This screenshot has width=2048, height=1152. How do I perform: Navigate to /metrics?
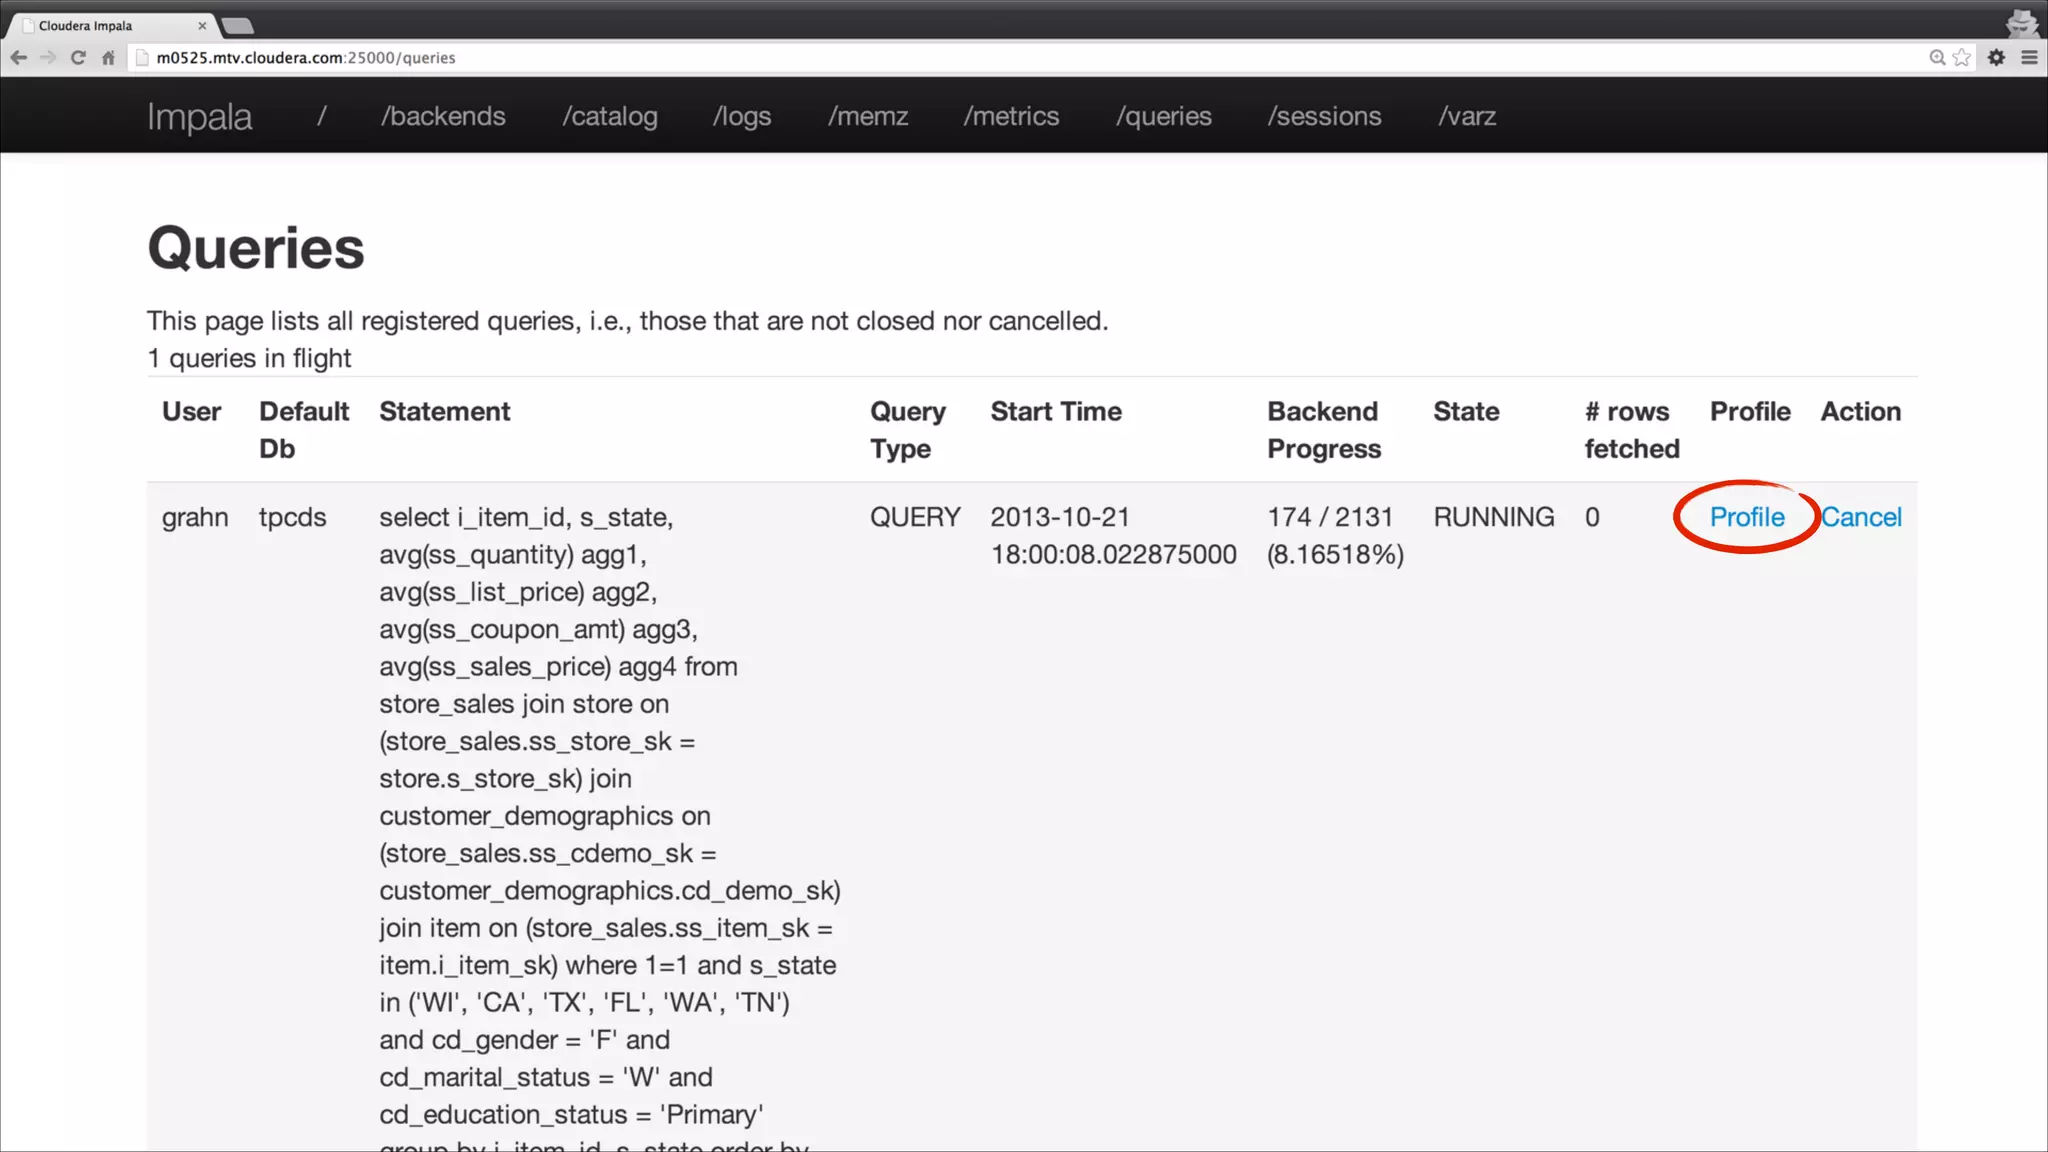point(1011,116)
